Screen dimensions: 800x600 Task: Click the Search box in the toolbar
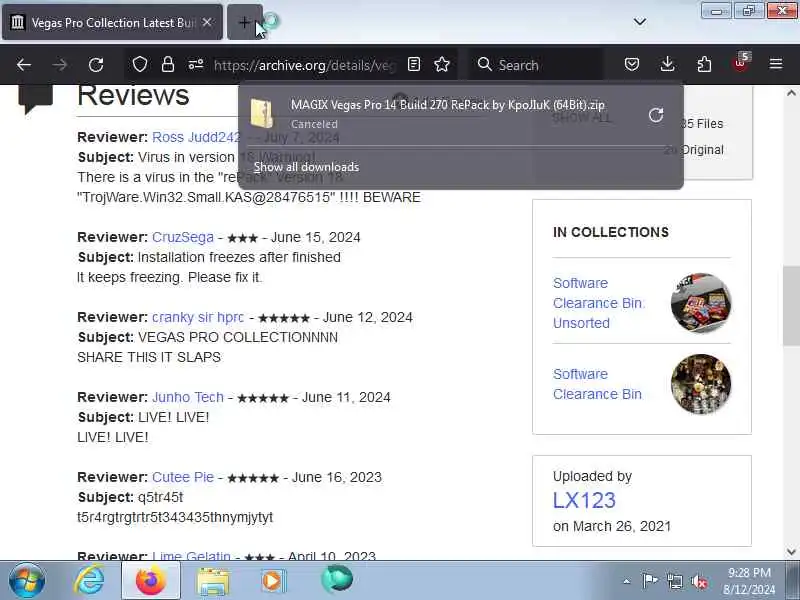click(x=535, y=65)
